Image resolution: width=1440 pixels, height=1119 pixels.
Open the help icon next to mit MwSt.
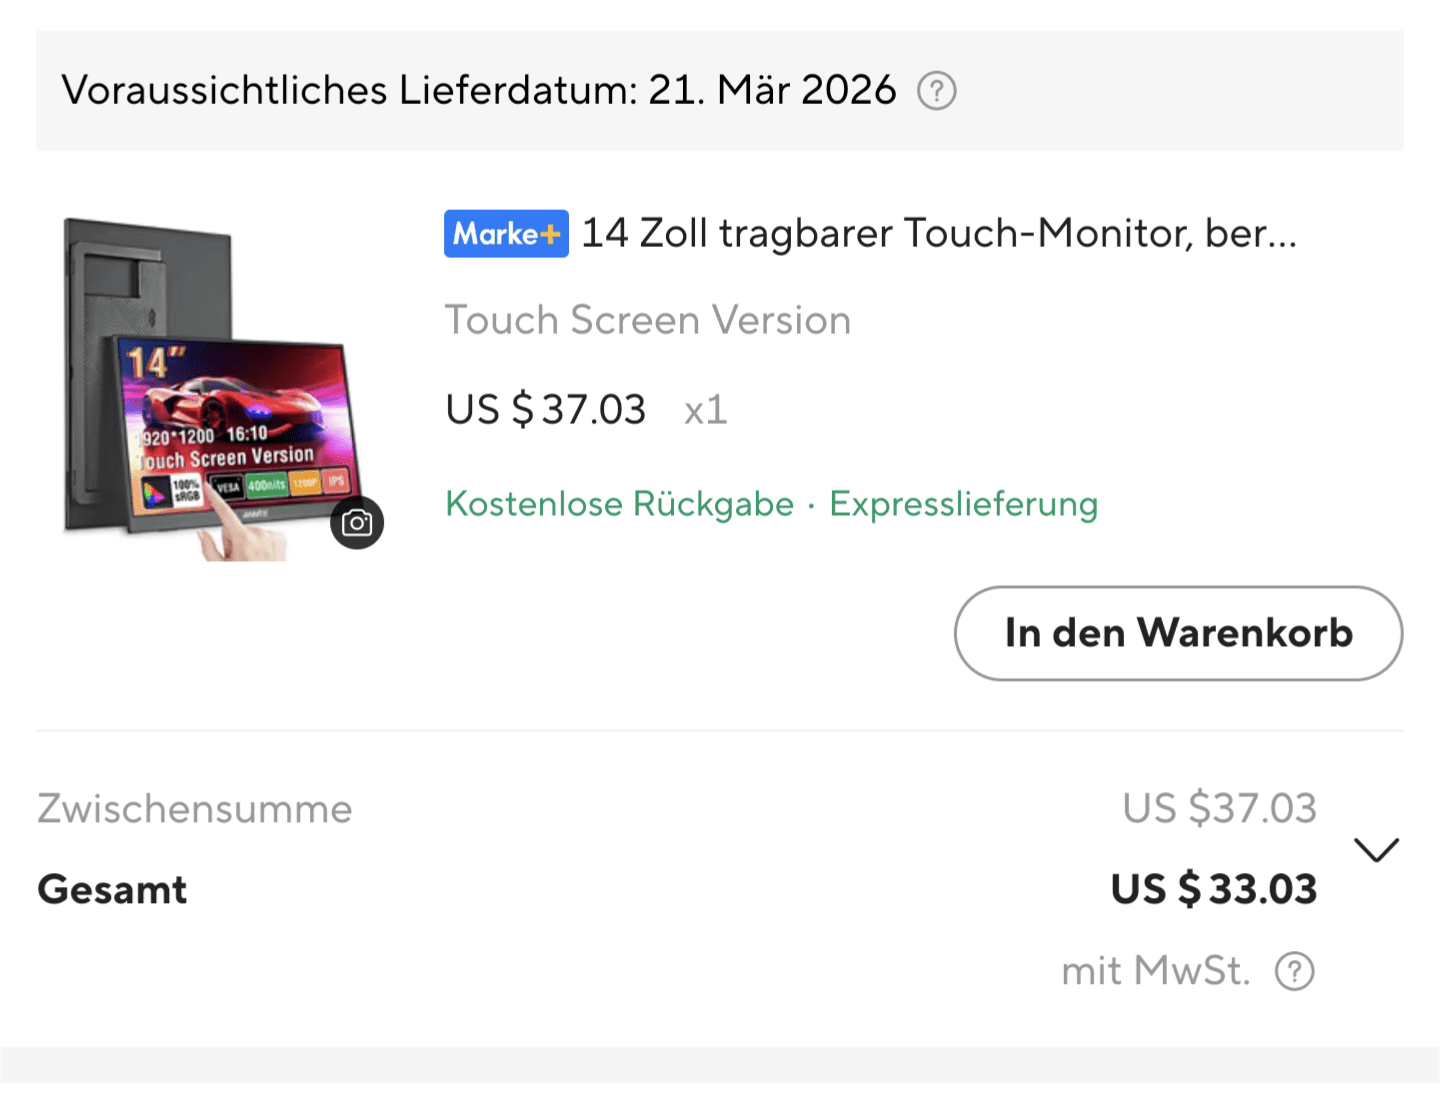point(1294,971)
